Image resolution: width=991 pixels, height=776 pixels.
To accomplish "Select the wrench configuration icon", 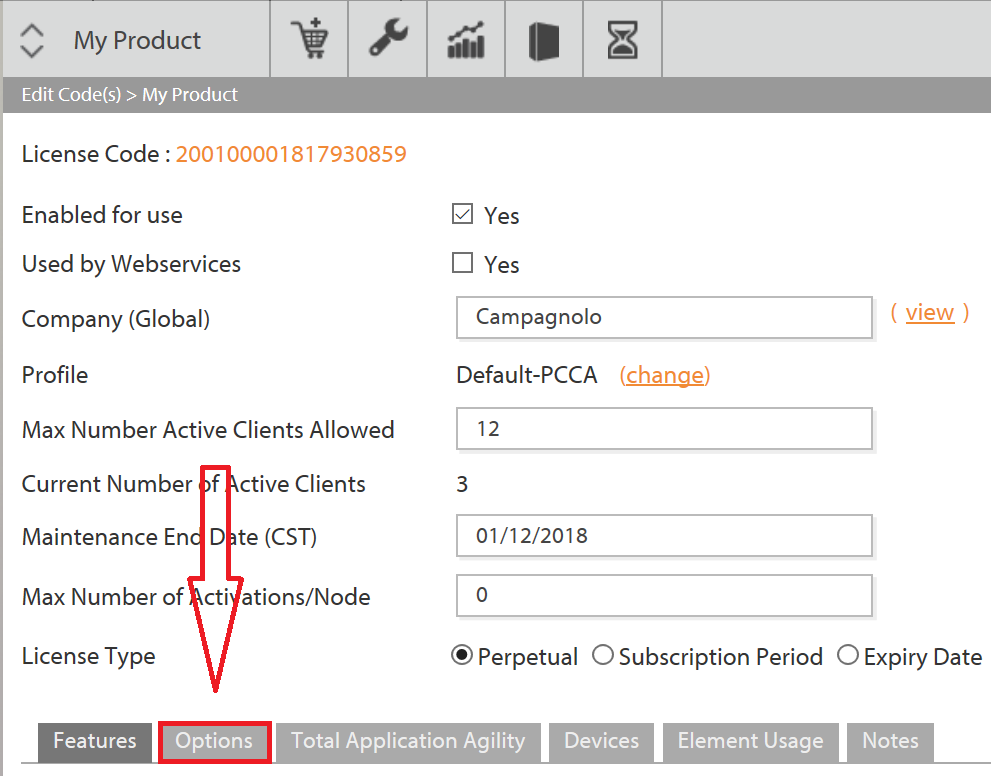I will coord(387,38).
